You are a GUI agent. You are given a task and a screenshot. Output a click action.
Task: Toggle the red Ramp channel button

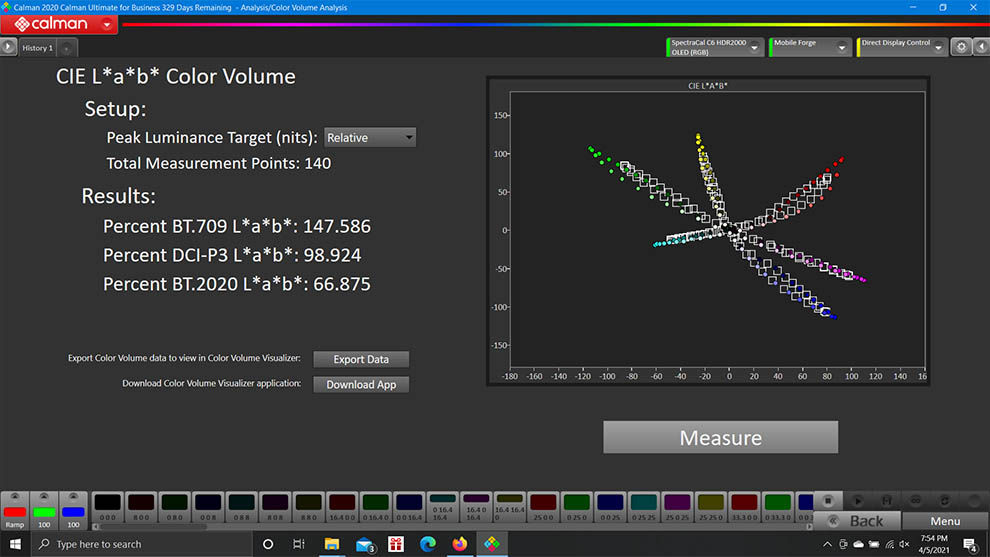pyautogui.click(x=15, y=510)
